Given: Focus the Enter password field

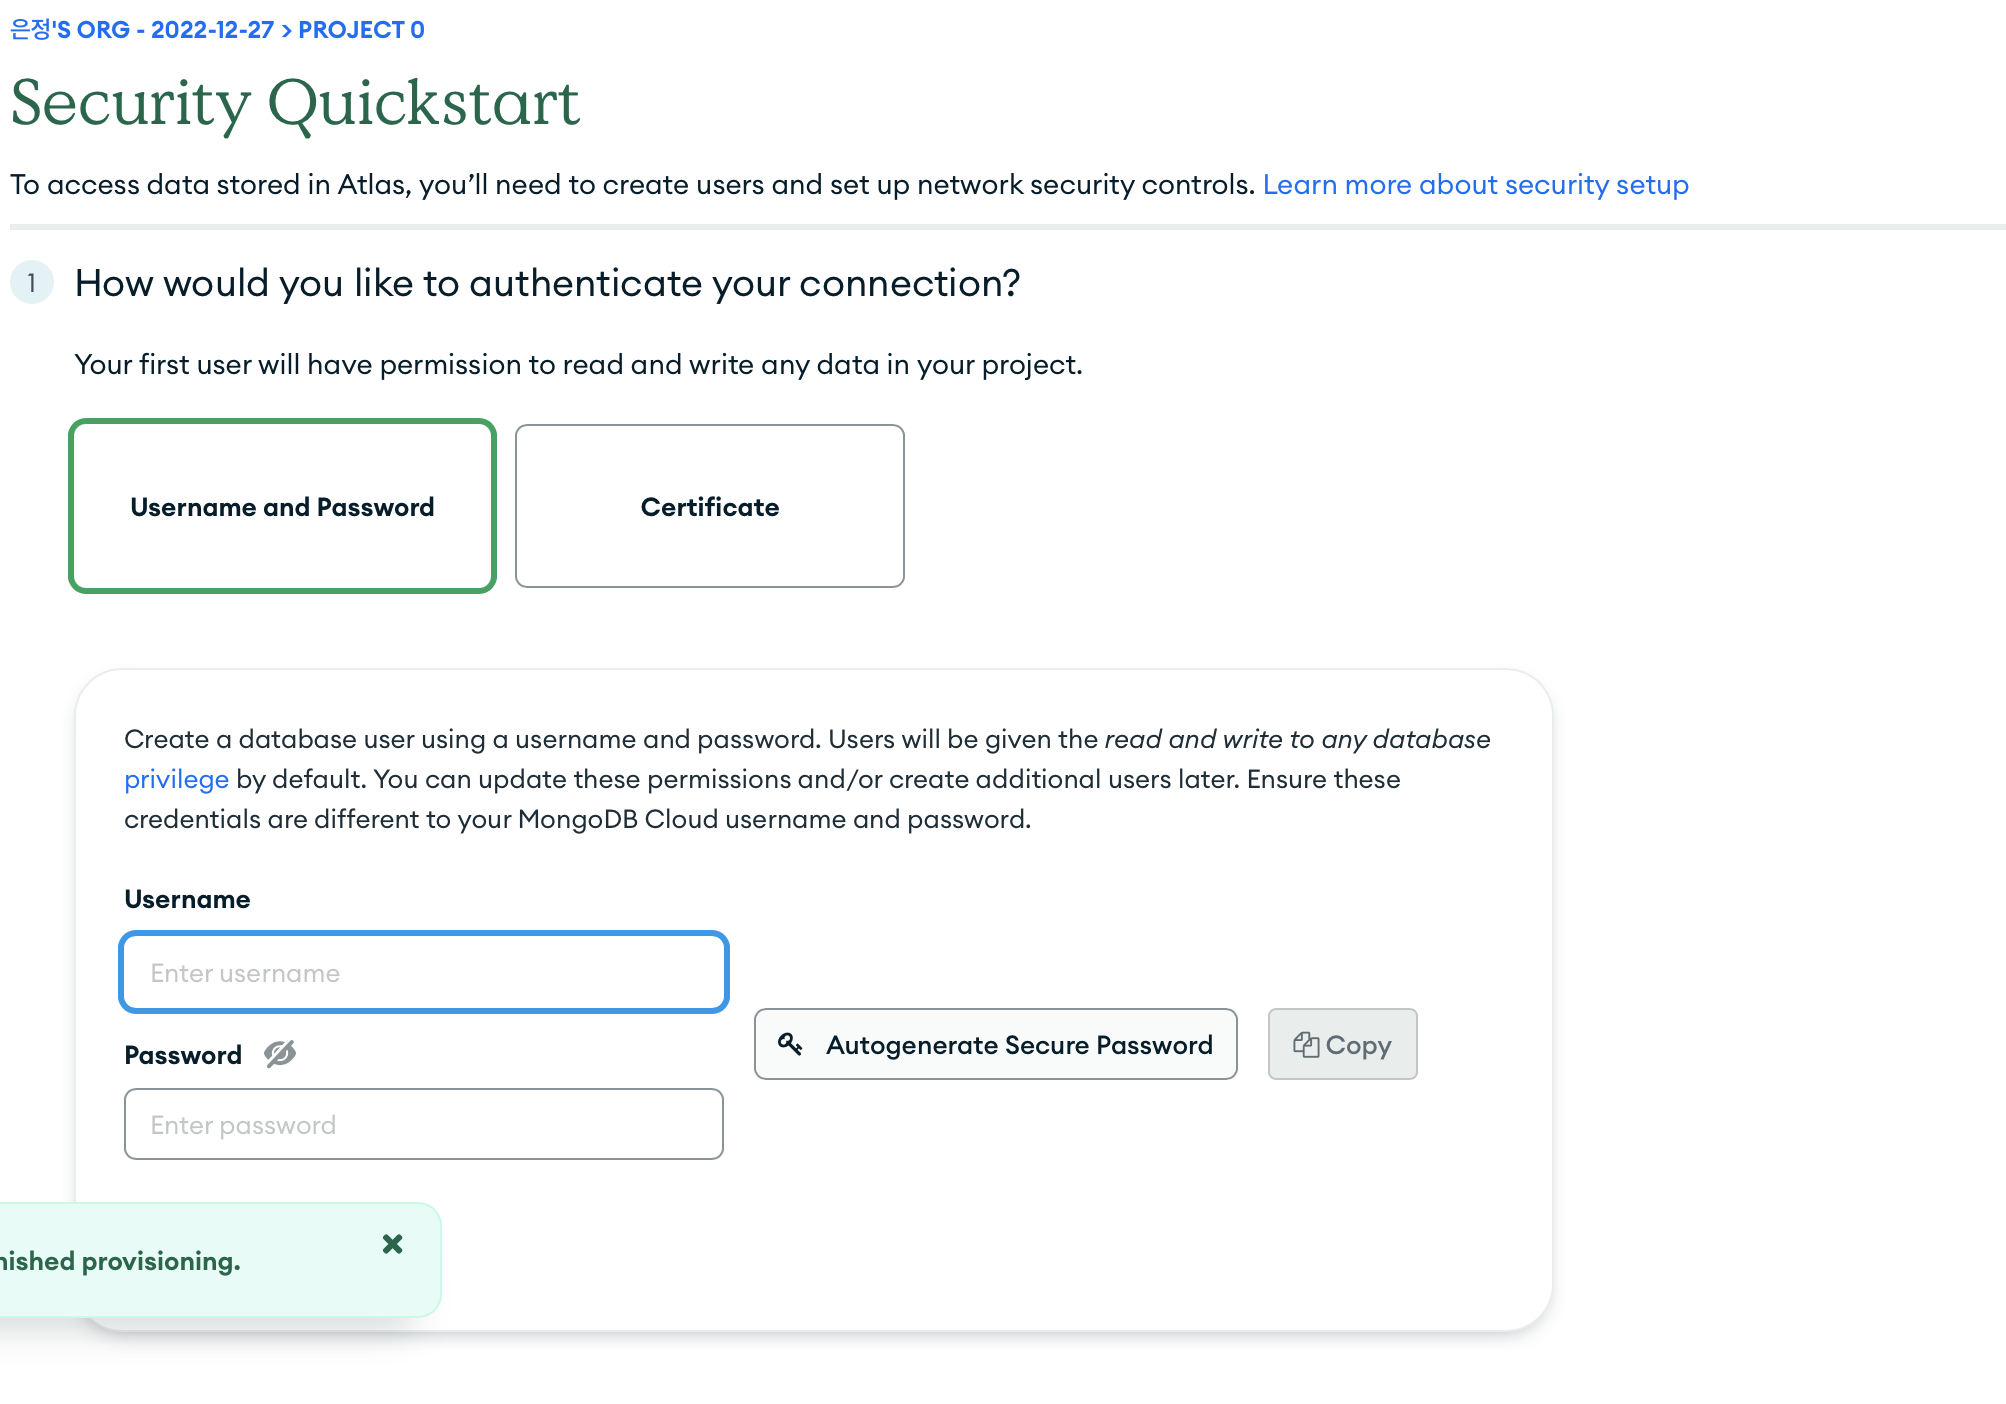Looking at the screenshot, I should coord(424,1124).
